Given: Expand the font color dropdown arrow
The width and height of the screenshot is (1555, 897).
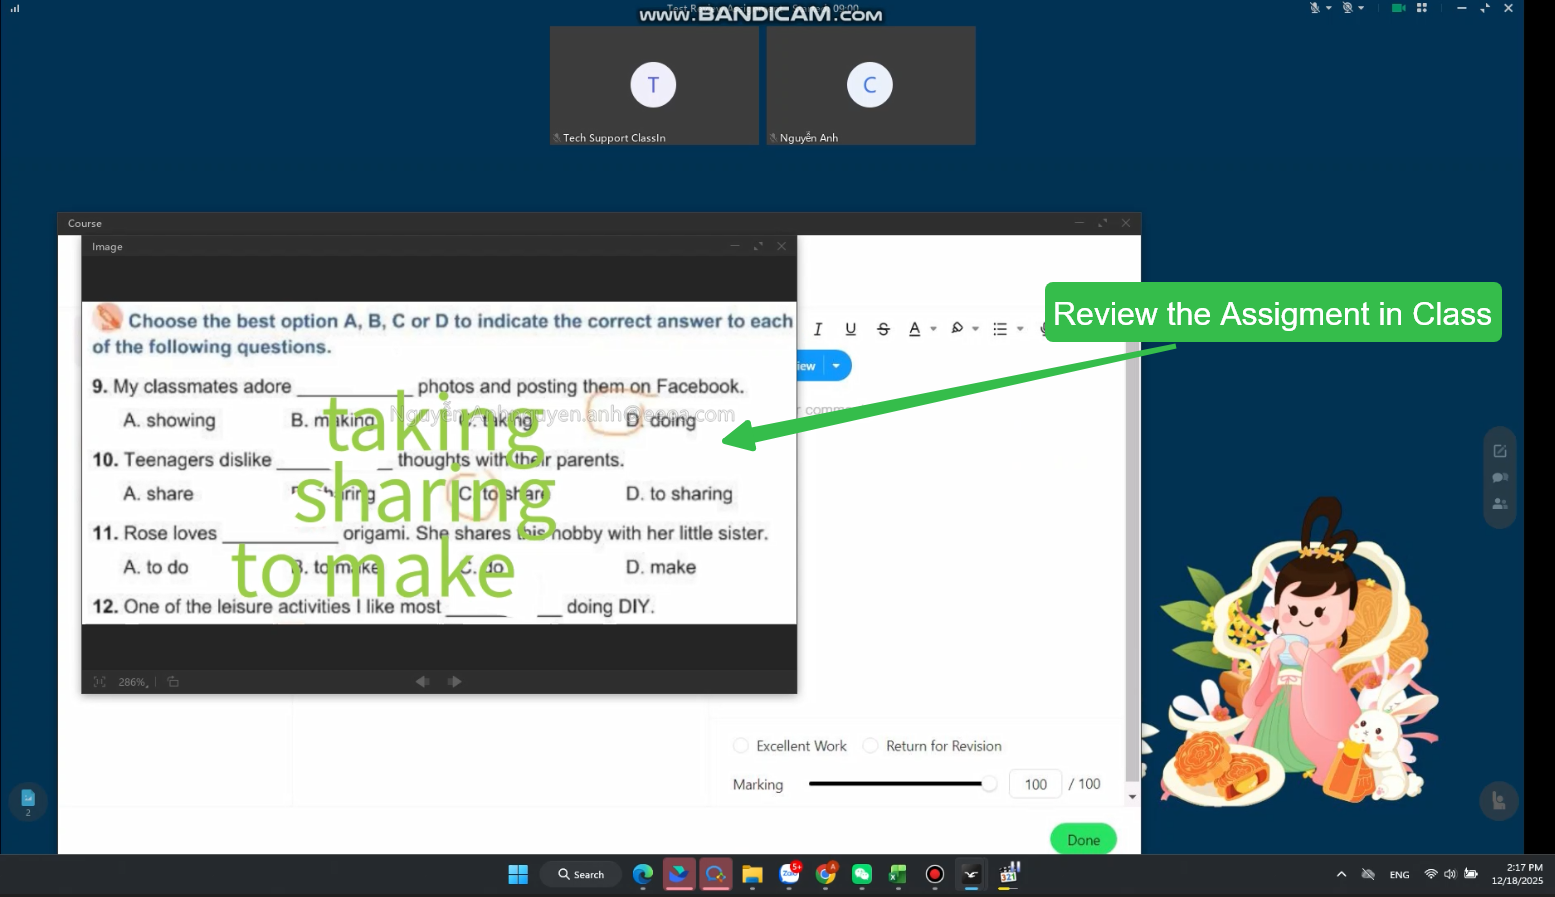Looking at the screenshot, I should (x=934, y=329).
